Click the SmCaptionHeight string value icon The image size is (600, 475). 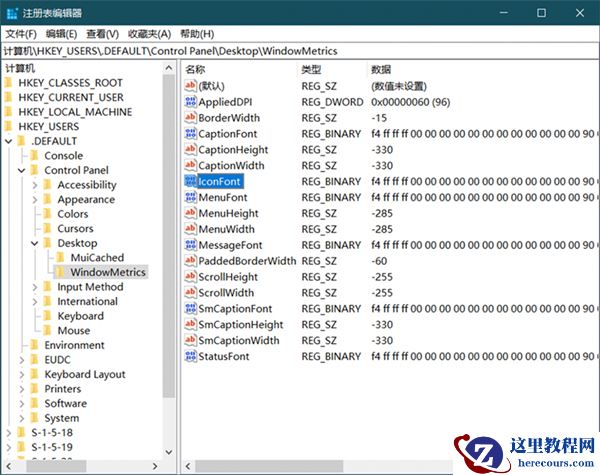point(190,324)
